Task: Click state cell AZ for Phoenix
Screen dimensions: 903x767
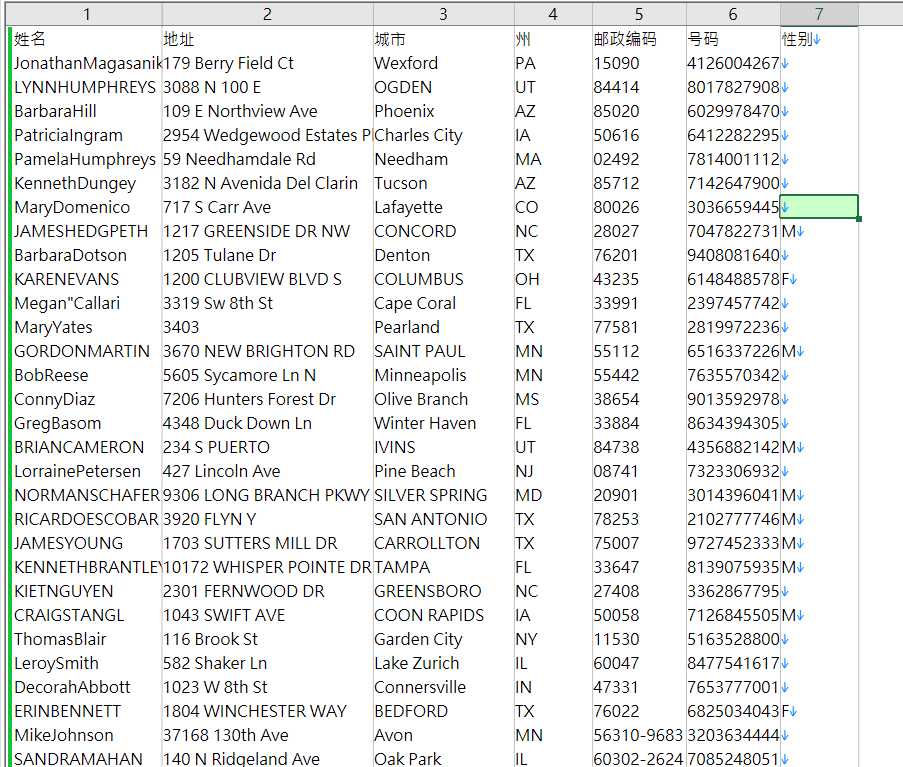Action: [553, 111]
